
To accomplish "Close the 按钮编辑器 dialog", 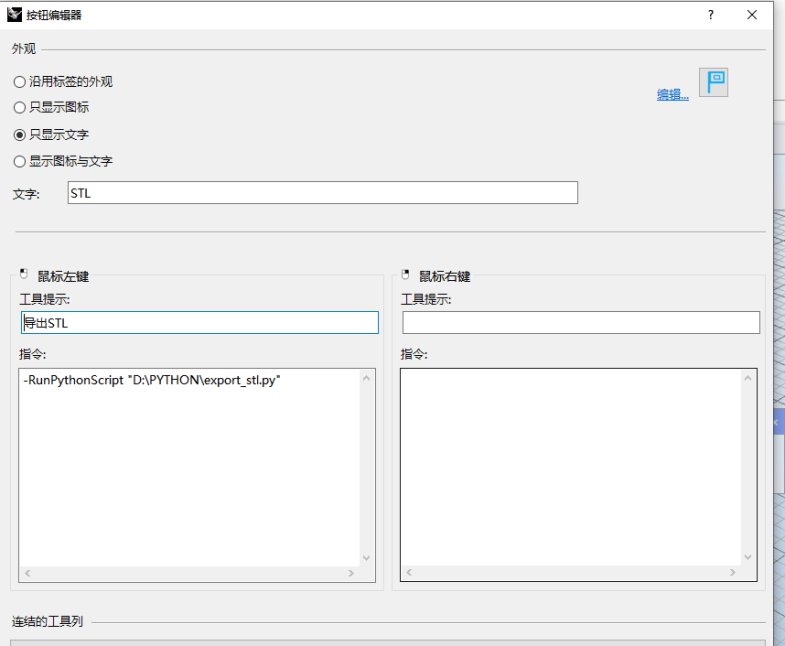I will [752, 15].
